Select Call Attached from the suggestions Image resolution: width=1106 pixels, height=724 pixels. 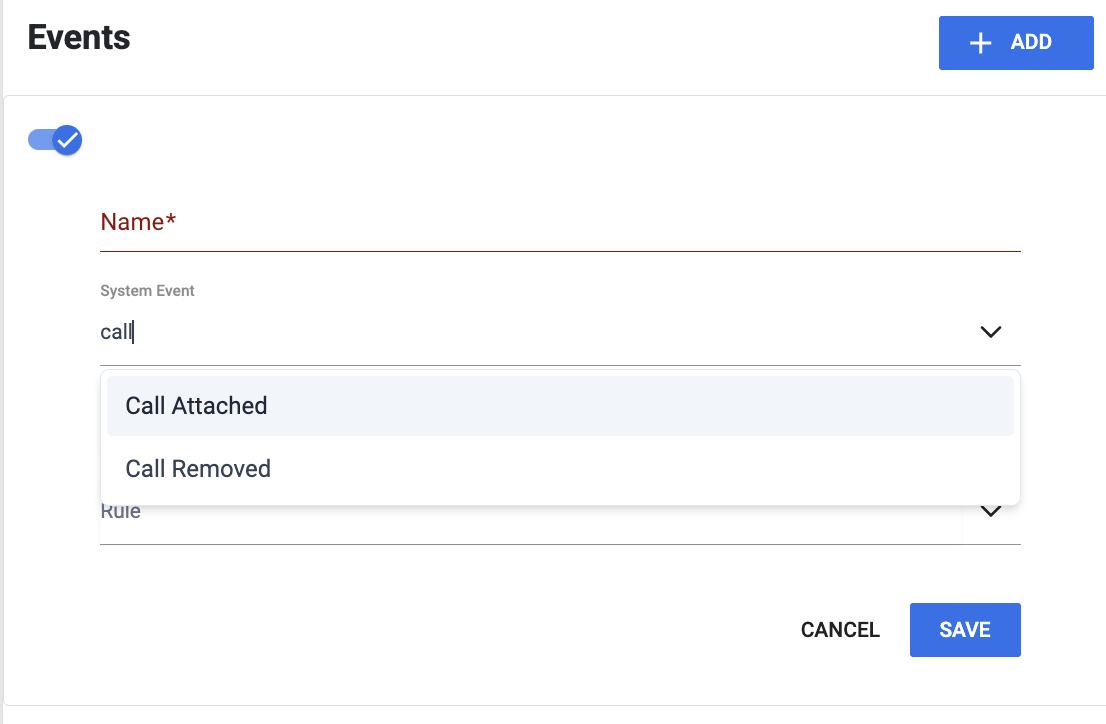tap(560, 406)
